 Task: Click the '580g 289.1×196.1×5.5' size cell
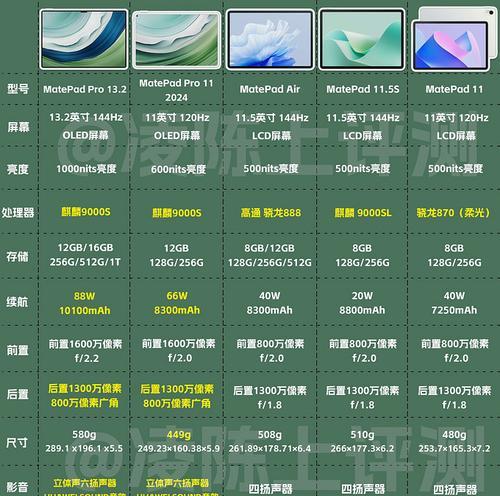coord(84,442)
